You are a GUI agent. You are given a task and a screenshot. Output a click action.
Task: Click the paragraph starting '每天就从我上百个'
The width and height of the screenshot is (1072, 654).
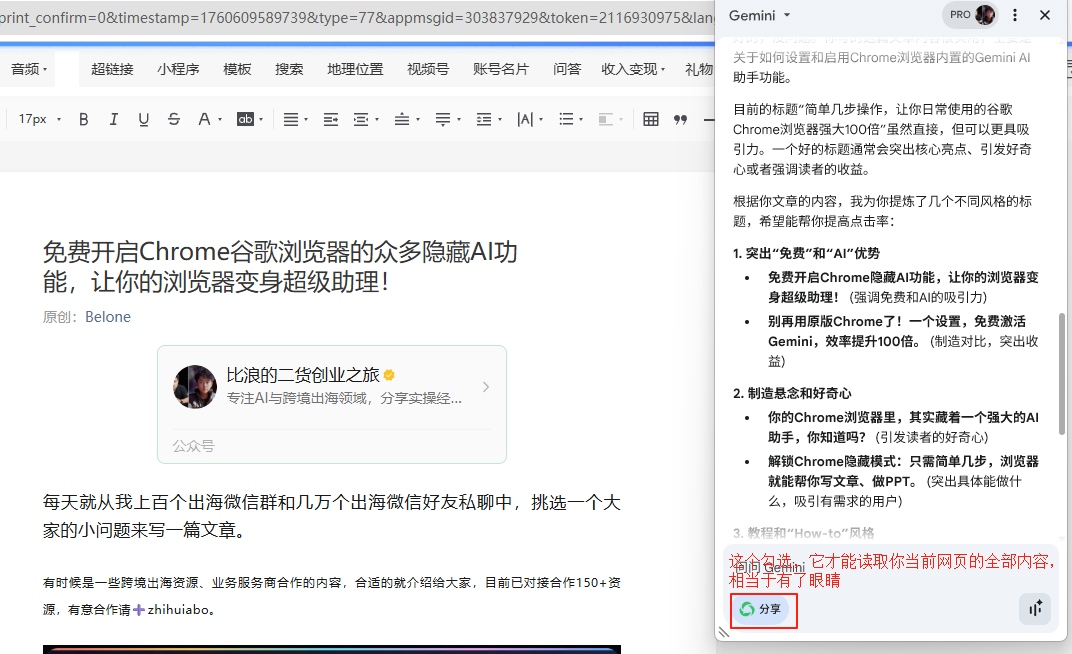(332, 516)
